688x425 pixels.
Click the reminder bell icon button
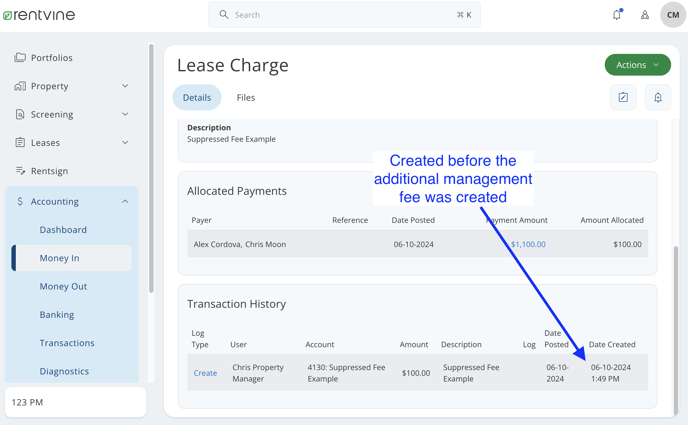658,97
